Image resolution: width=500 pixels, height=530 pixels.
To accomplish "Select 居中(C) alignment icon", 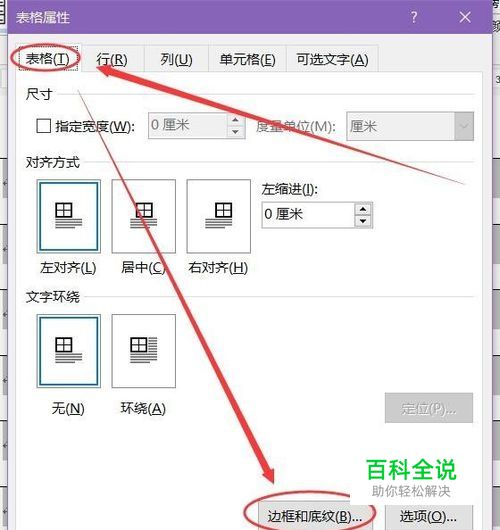I will (x=144, y=216).
